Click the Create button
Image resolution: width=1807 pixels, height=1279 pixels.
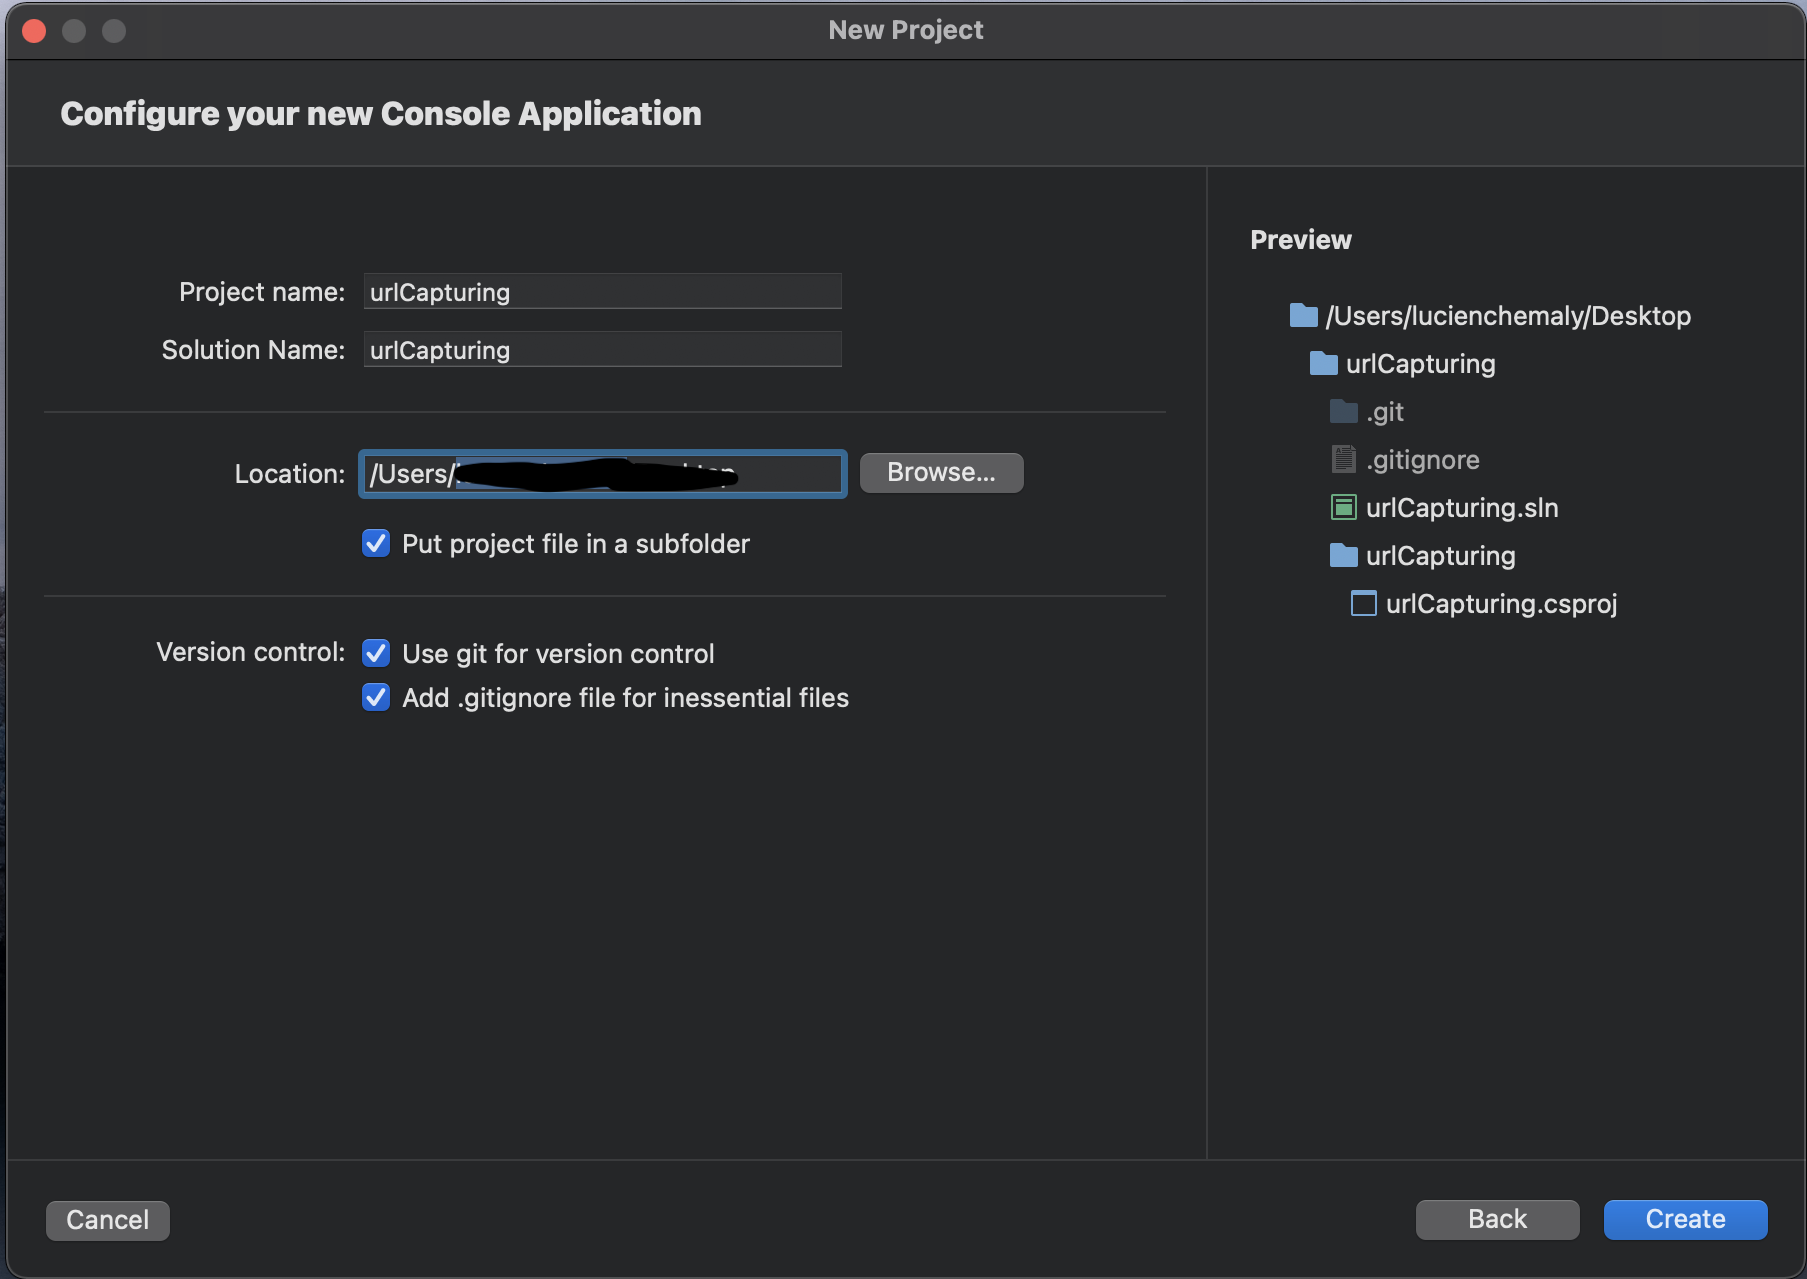click(x=1684, y=1219)
